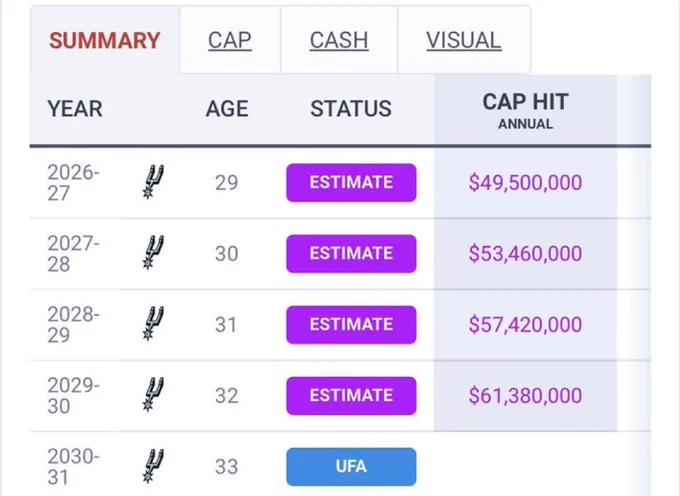Click the Spurs logo in 2030-31 row
680x496 pixels.
click(153, 466)
